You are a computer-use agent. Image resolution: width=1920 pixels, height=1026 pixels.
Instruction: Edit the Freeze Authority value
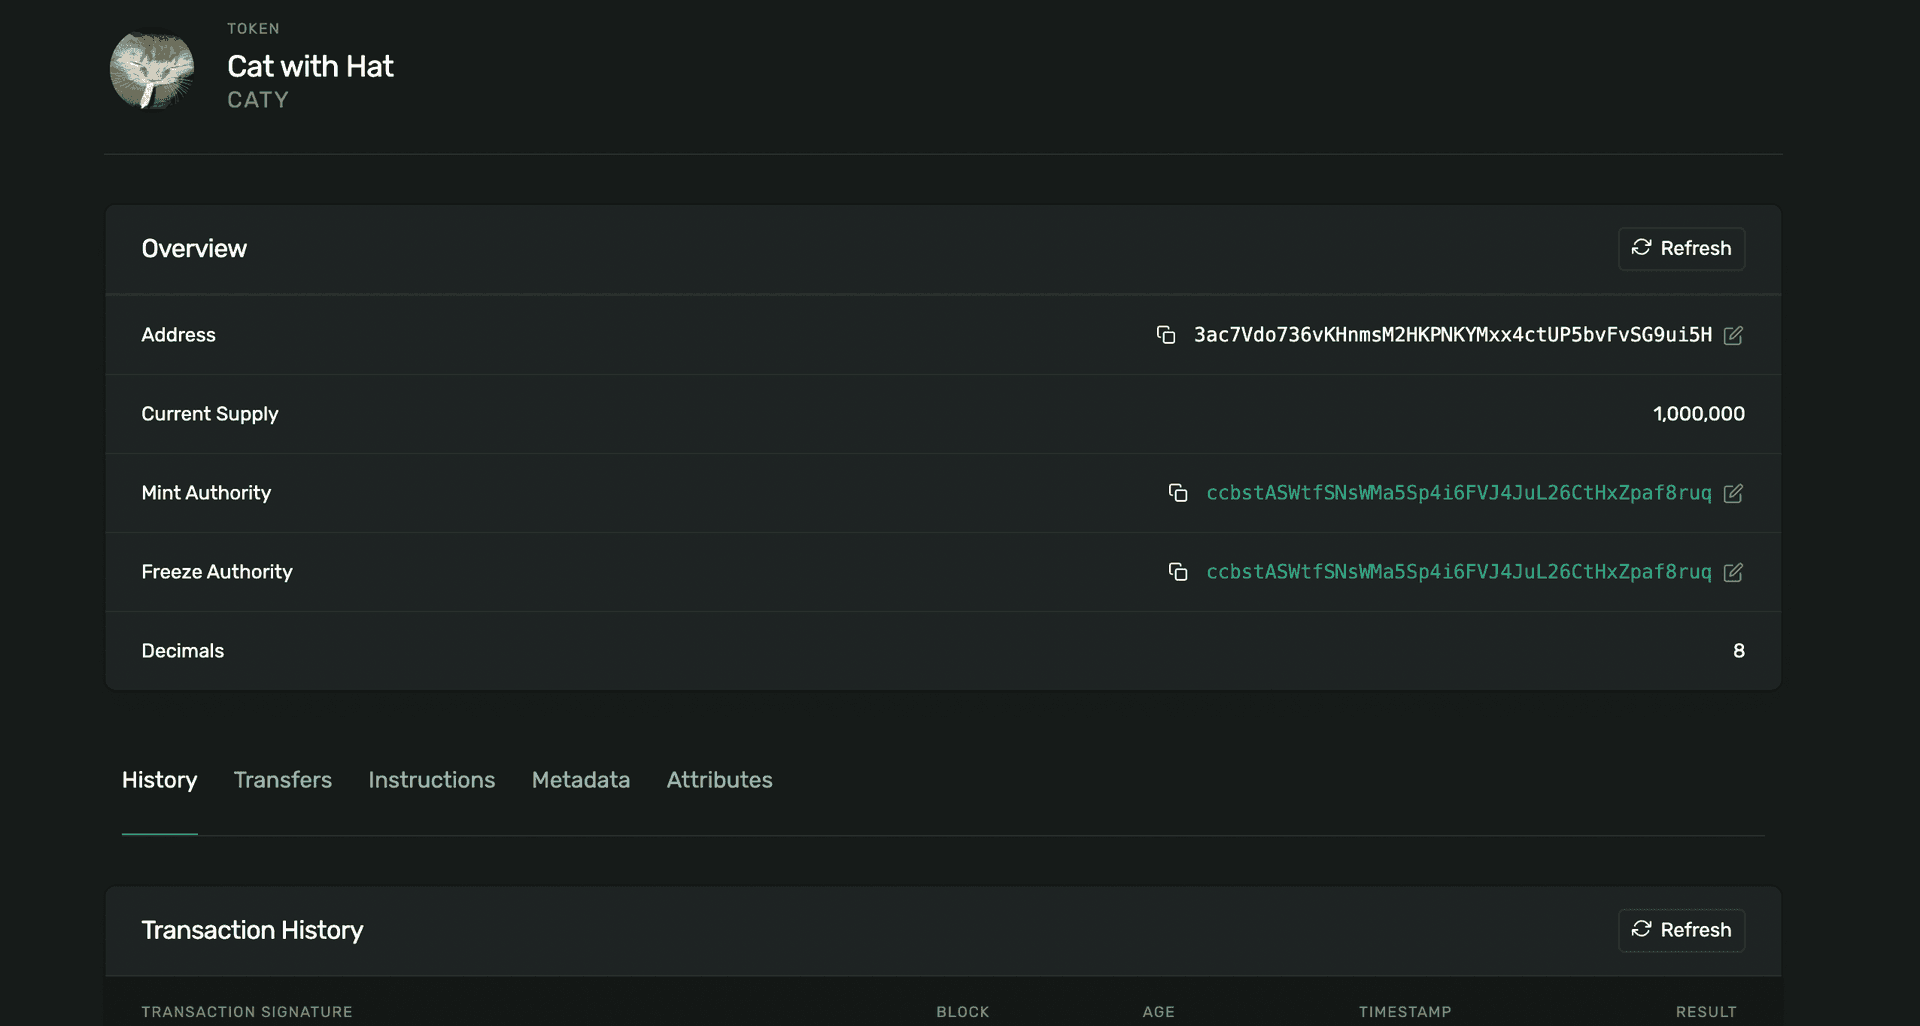(x=1733, y=572)
